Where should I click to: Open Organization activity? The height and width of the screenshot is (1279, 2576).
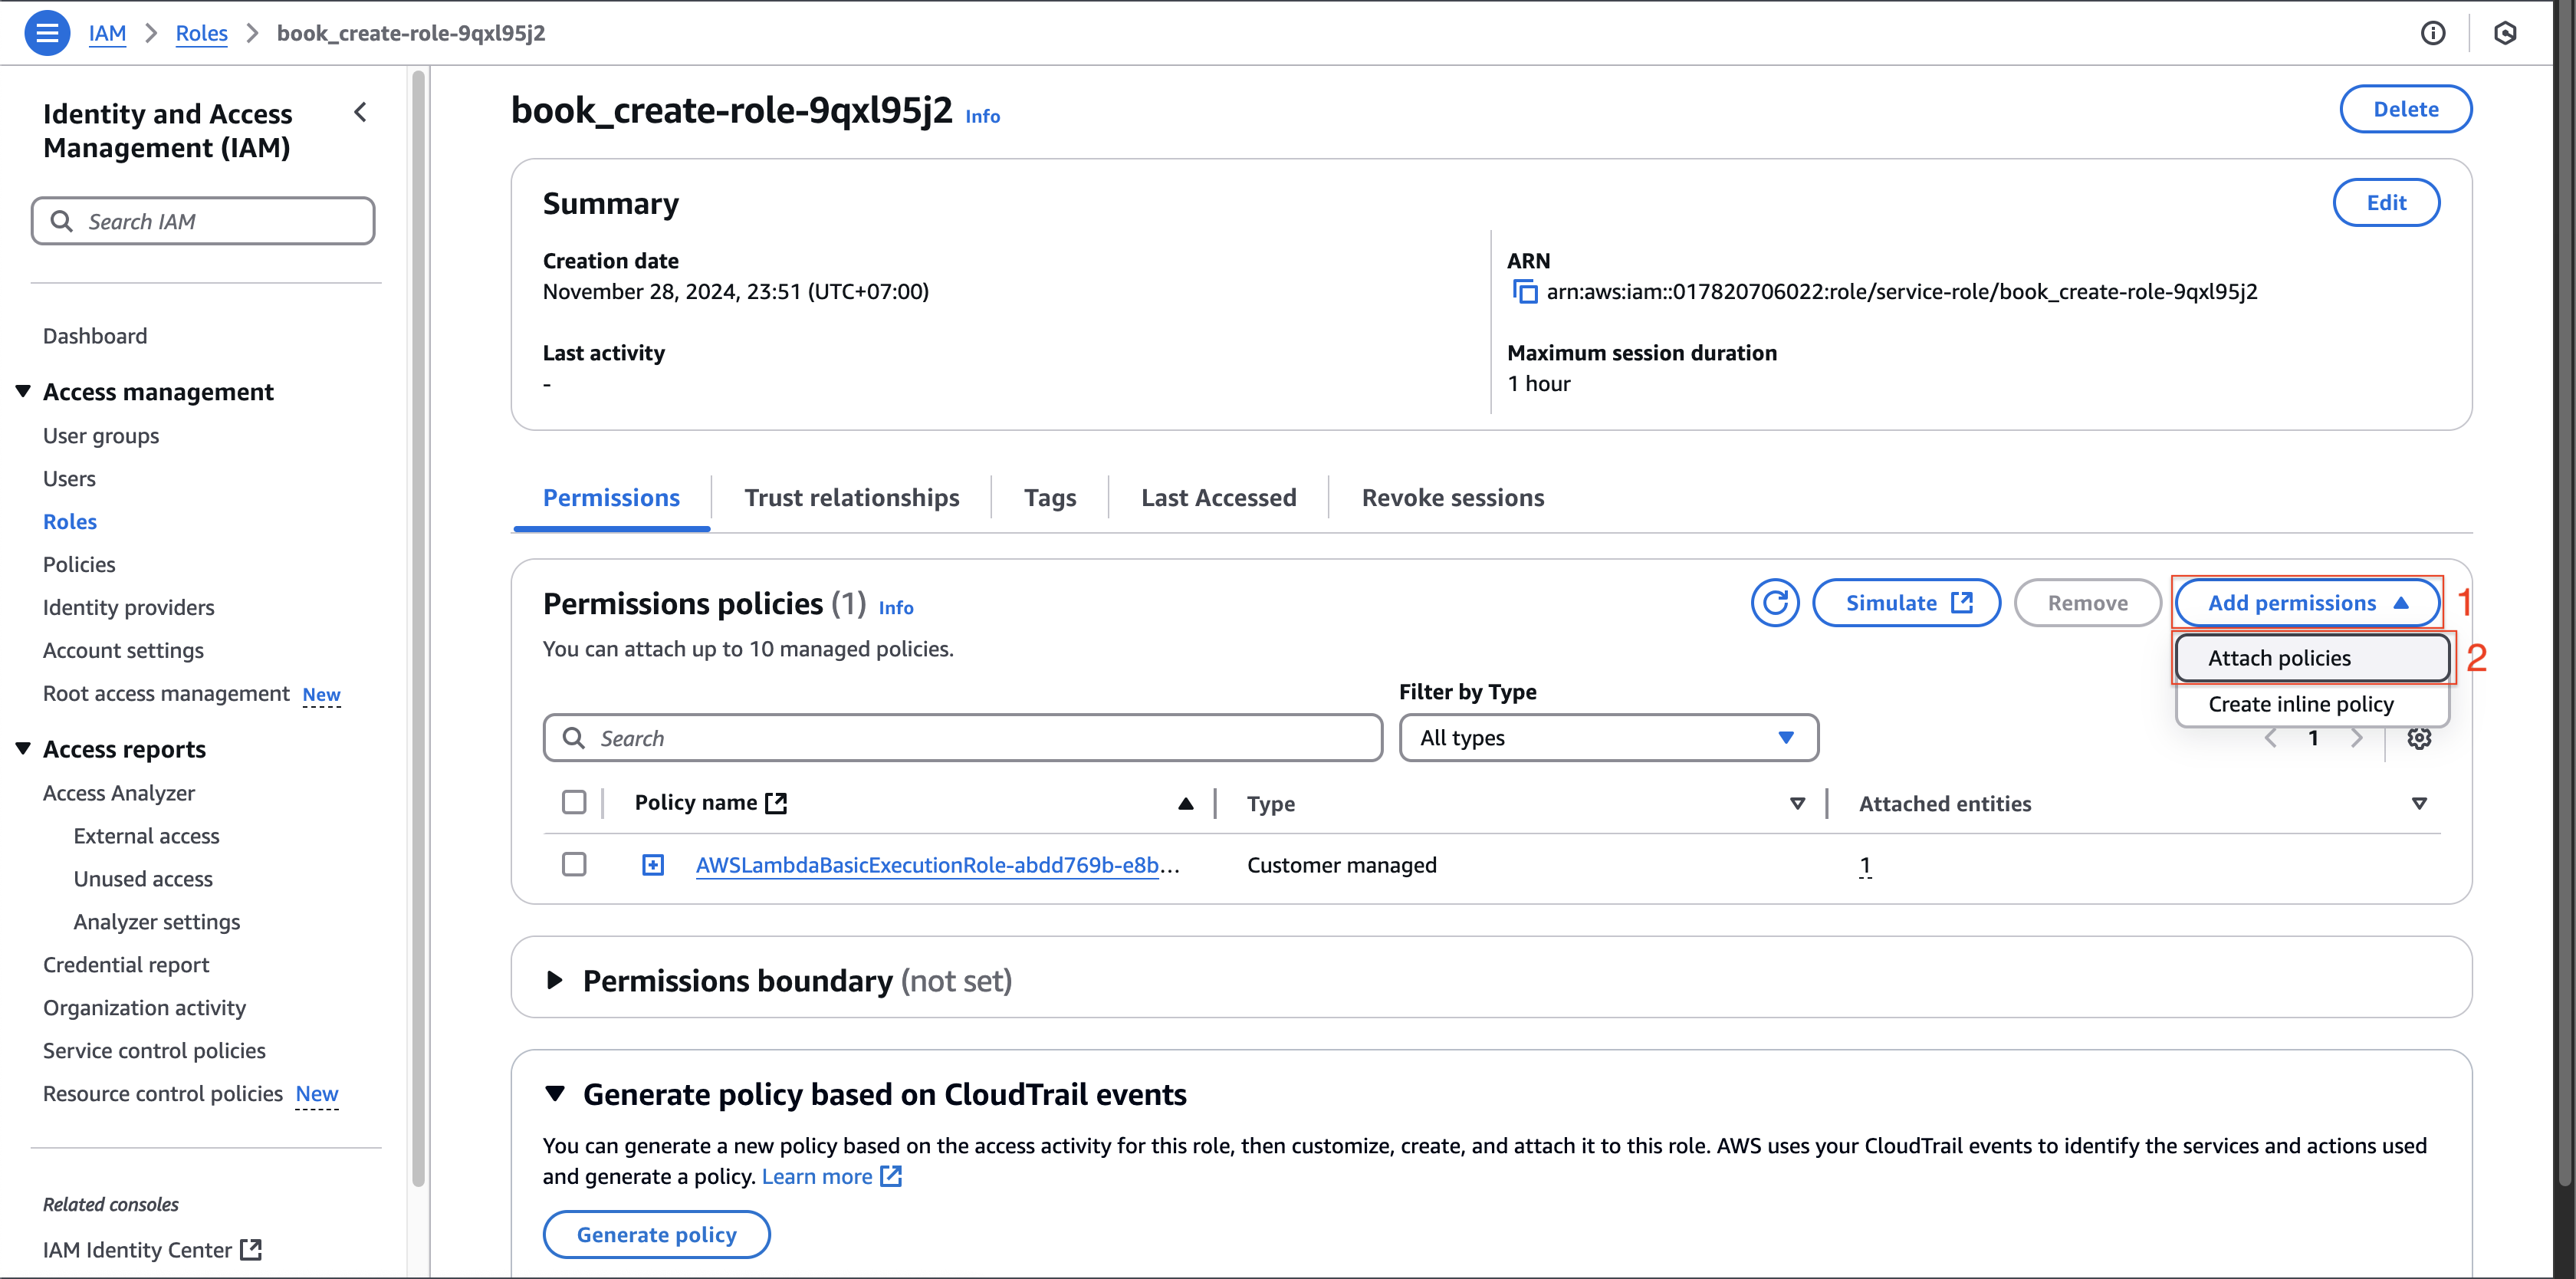[x=144, y=1008]
